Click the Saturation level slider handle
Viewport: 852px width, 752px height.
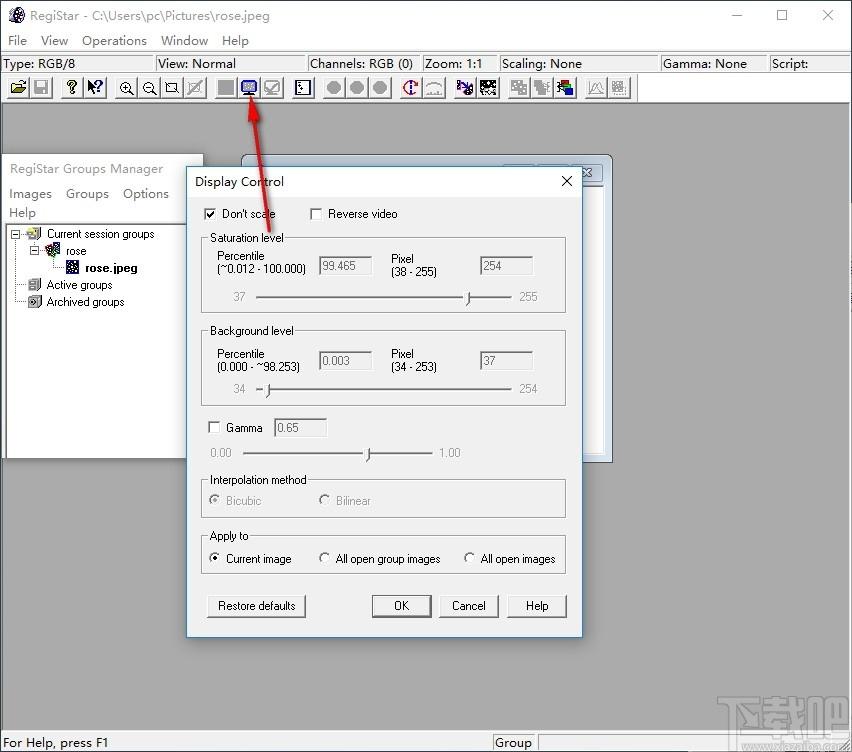468,298
